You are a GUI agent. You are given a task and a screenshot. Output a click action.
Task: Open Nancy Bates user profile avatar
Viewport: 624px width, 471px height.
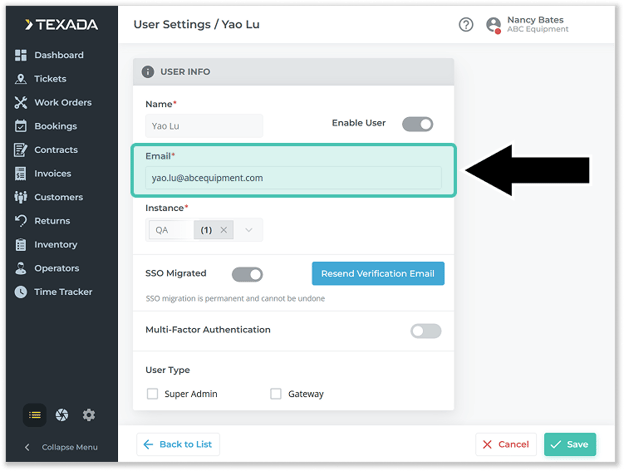[x=493, y=25]
